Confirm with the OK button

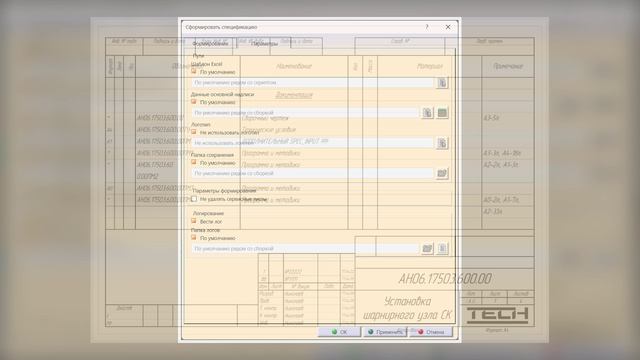[339, 332]
